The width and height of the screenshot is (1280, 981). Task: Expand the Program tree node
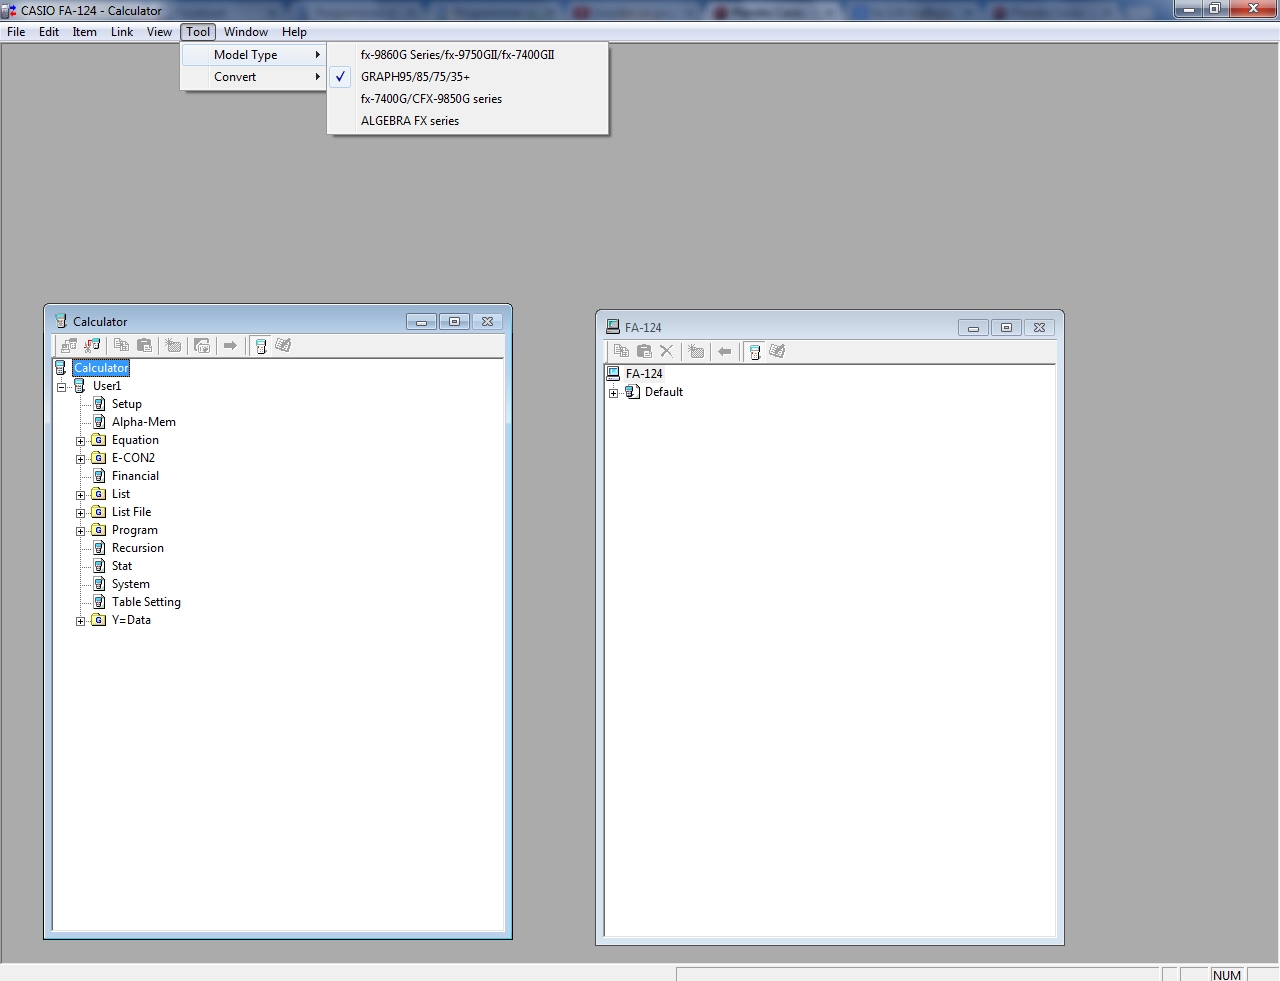click(81, 531)
